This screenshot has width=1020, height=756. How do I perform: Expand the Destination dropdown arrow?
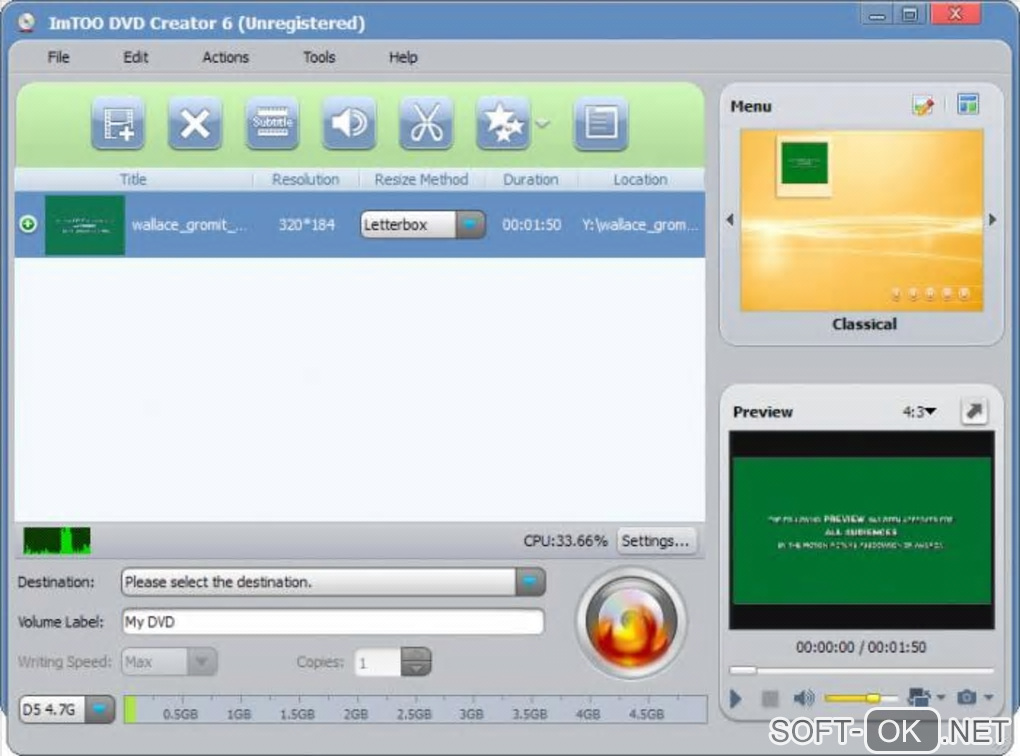pos(530,582)
